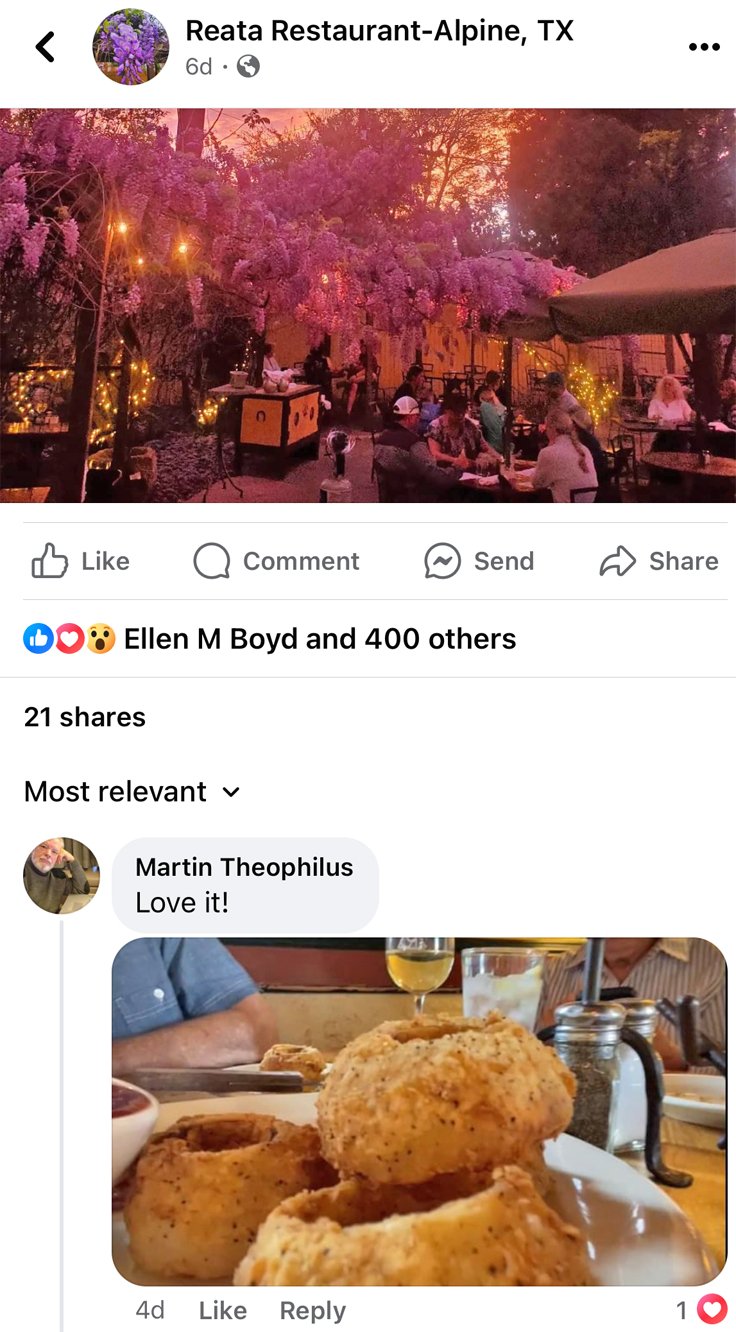Open Martin Theophilus's profile name
Viewport: 736px width, 1332px height.
tap(244, 867)
